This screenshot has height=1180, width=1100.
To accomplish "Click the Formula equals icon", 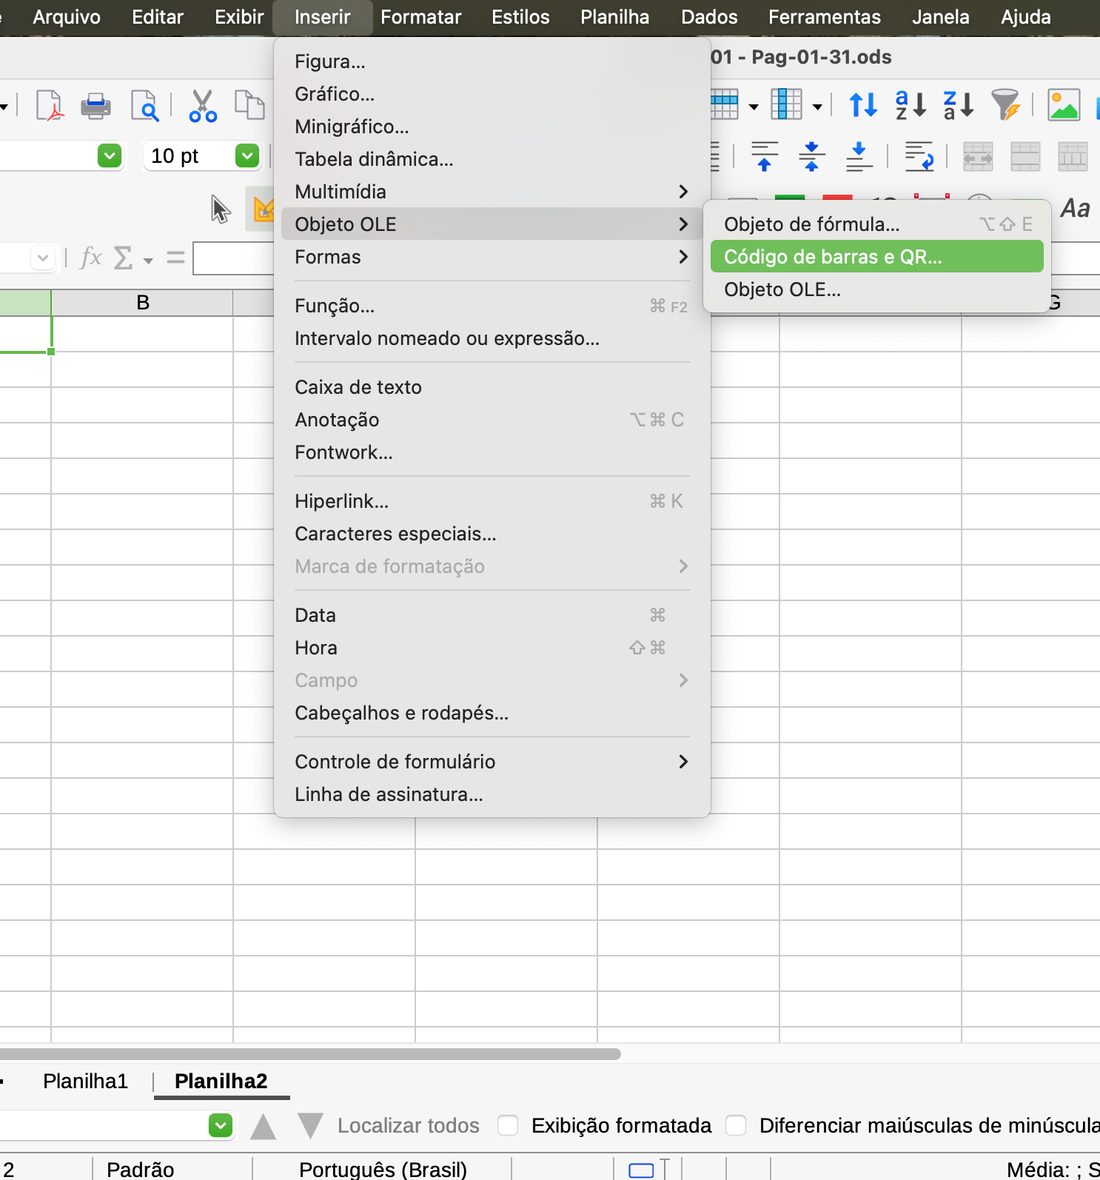I will [175, 258].
